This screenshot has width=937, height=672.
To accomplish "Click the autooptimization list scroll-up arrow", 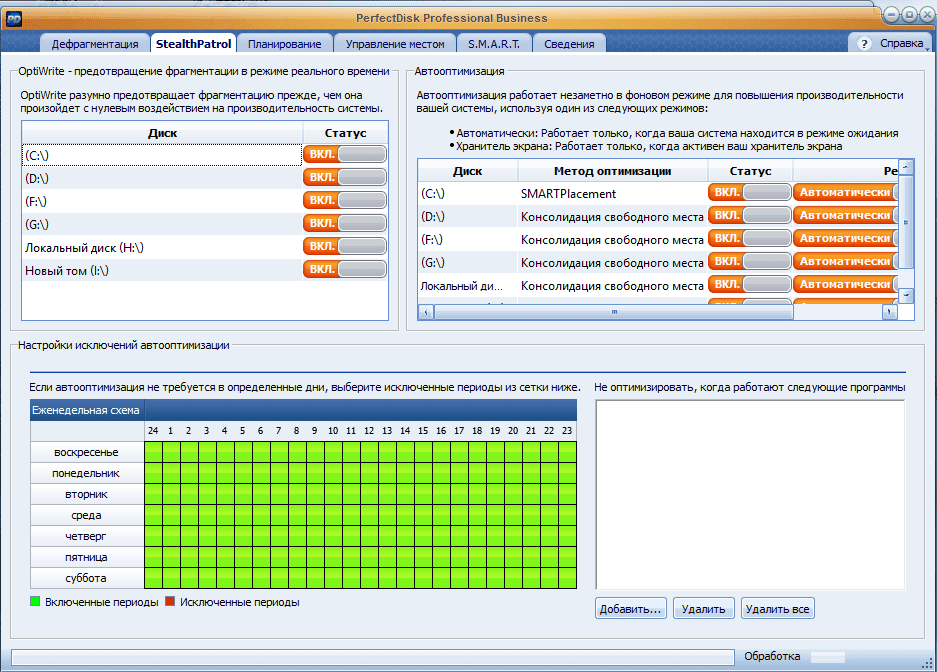I will coord(907,167).
